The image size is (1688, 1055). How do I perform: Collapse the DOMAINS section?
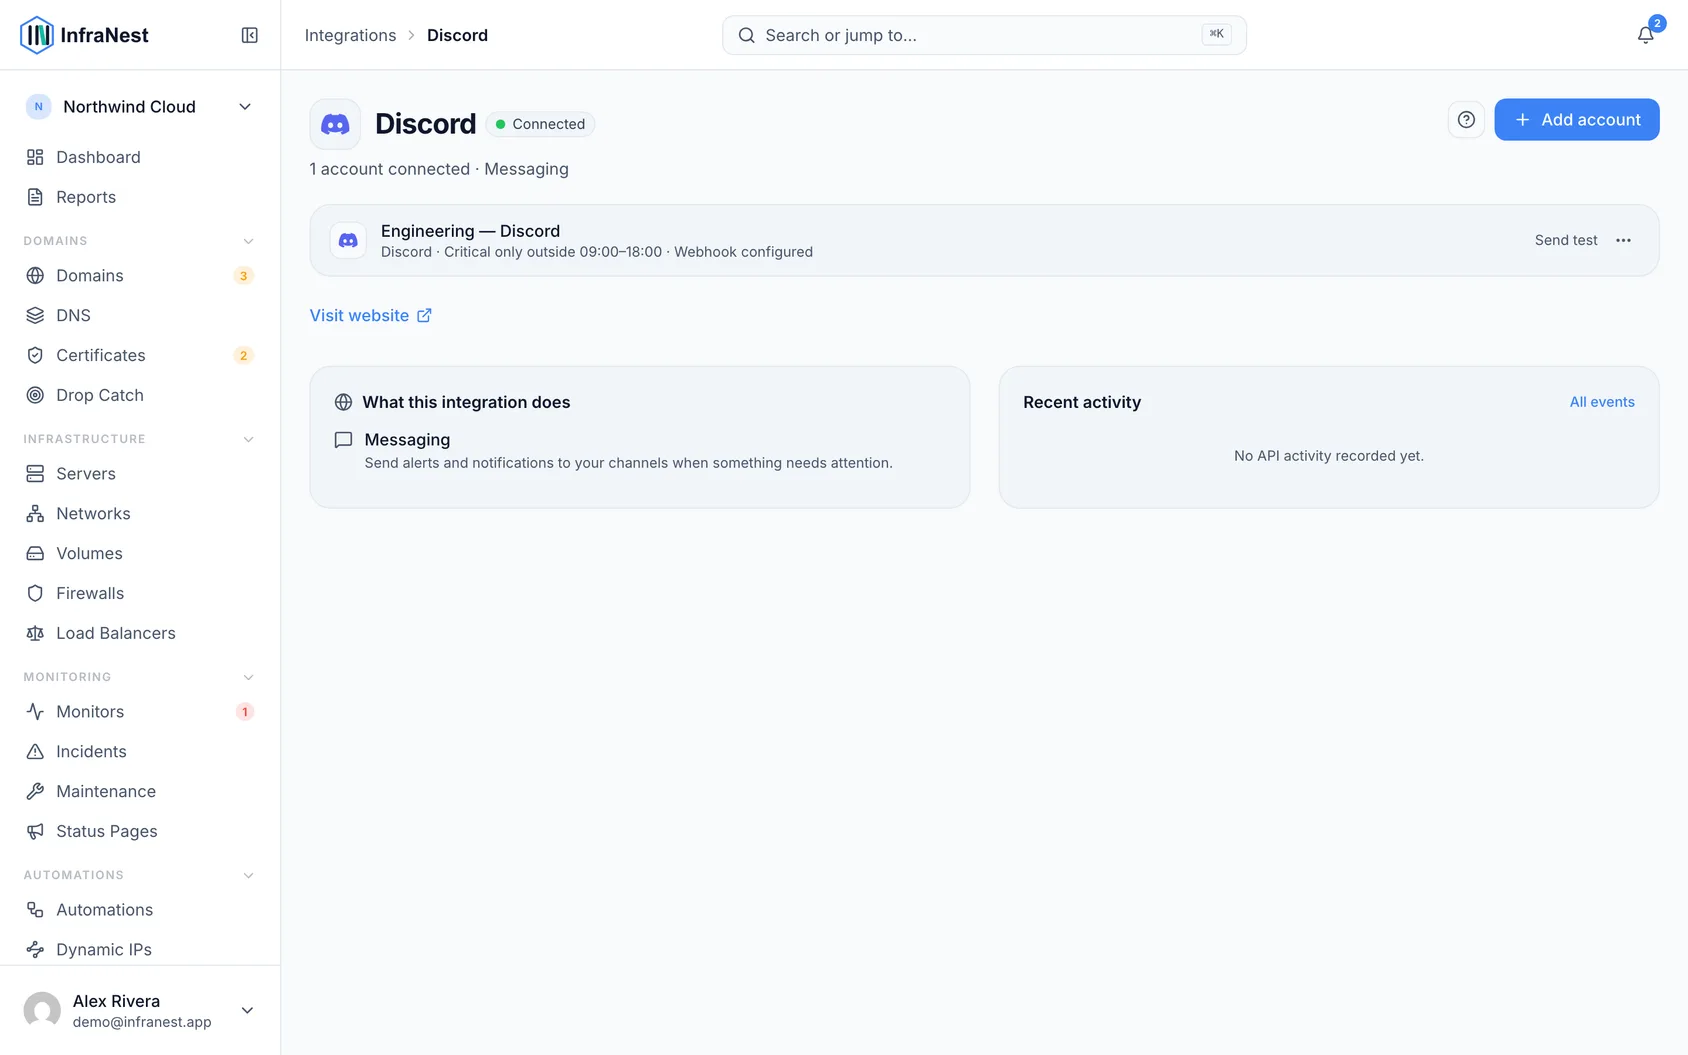point(248,241)
